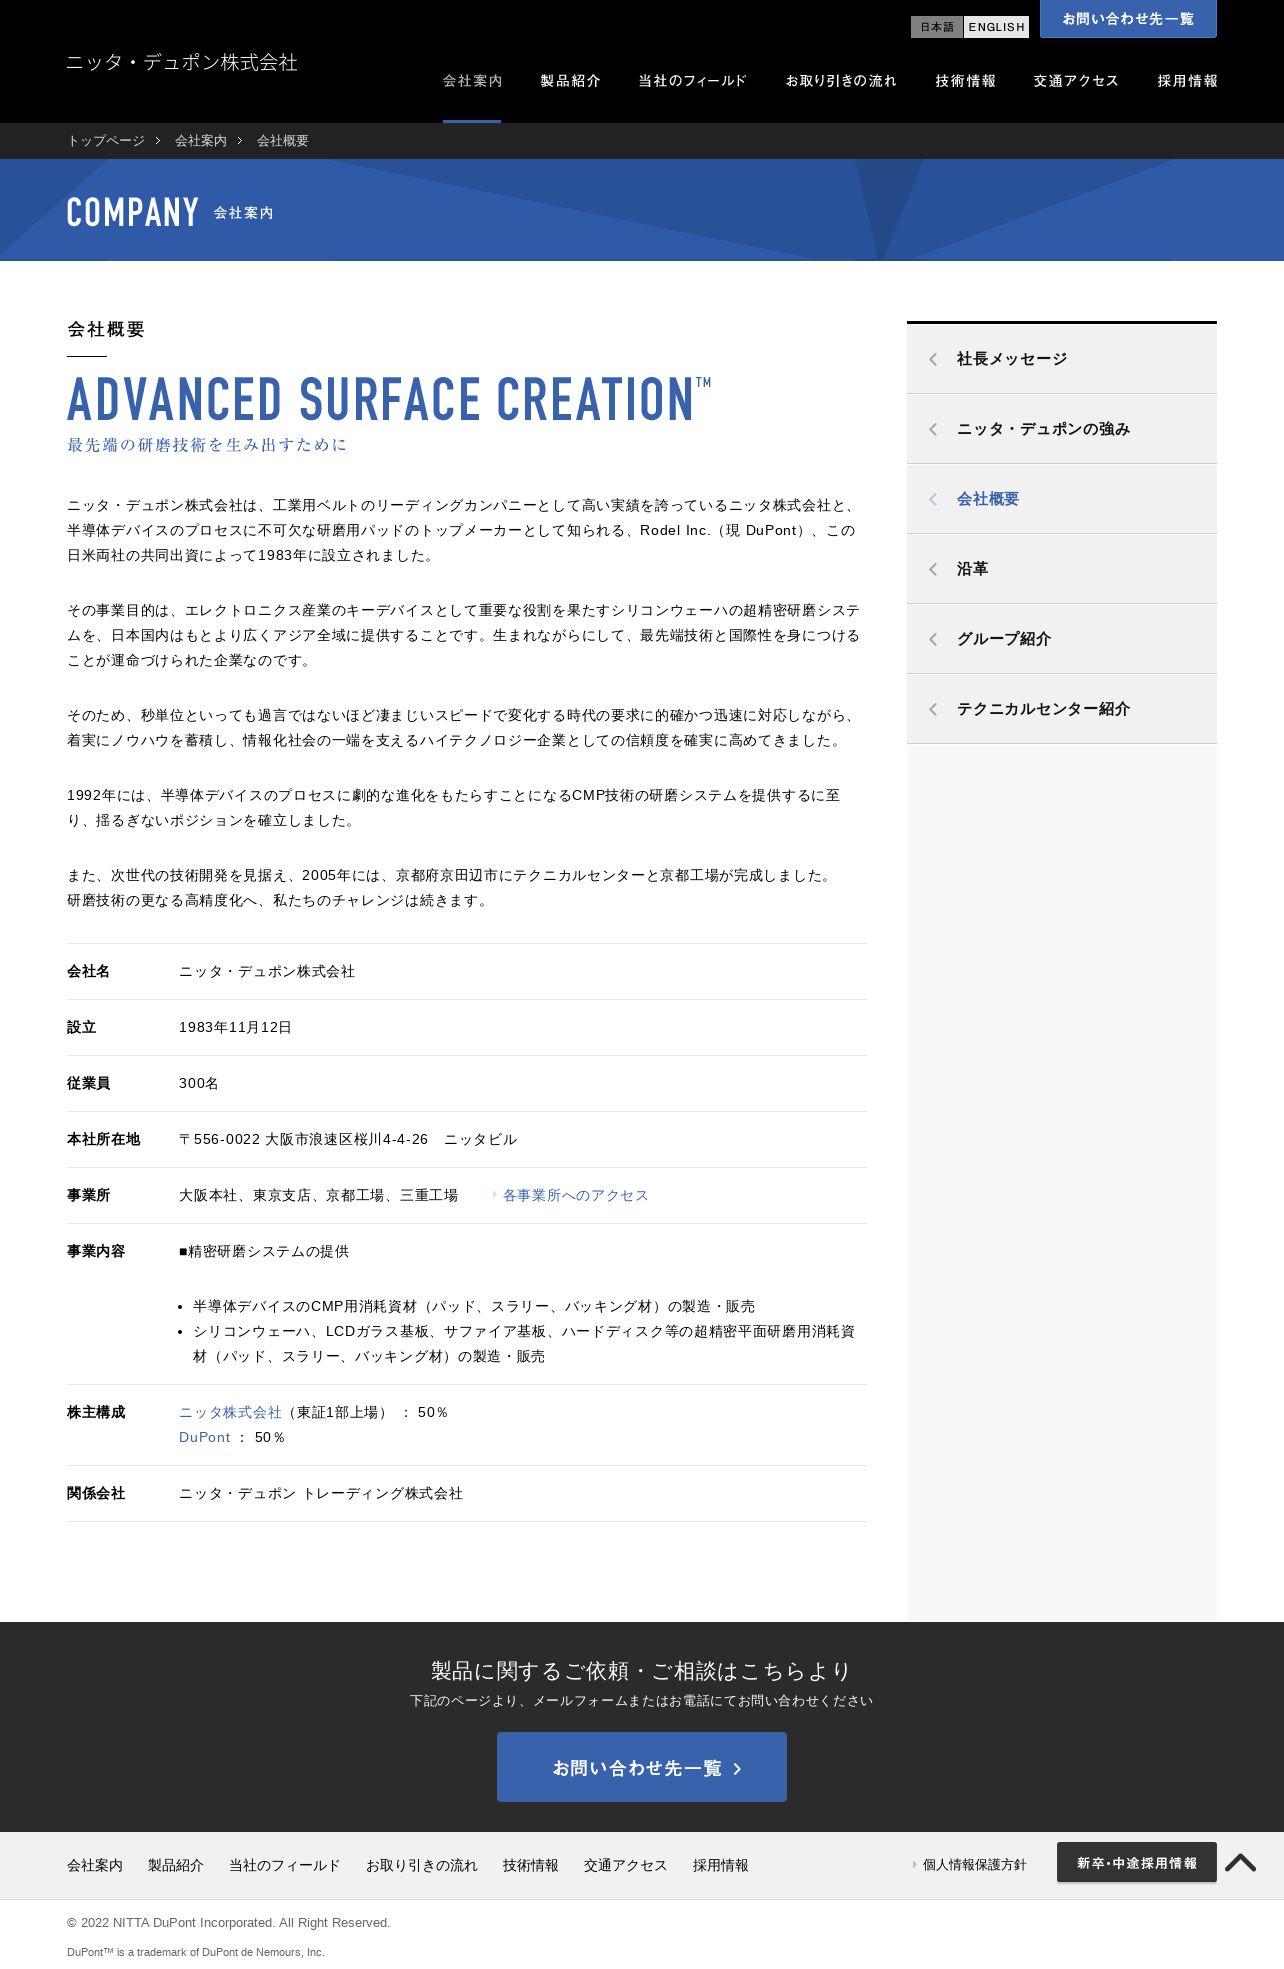This screenshot has height=1969, width=1284.
Task: Go to トップページ breadcrumb
Action: (x=106, y=141)
